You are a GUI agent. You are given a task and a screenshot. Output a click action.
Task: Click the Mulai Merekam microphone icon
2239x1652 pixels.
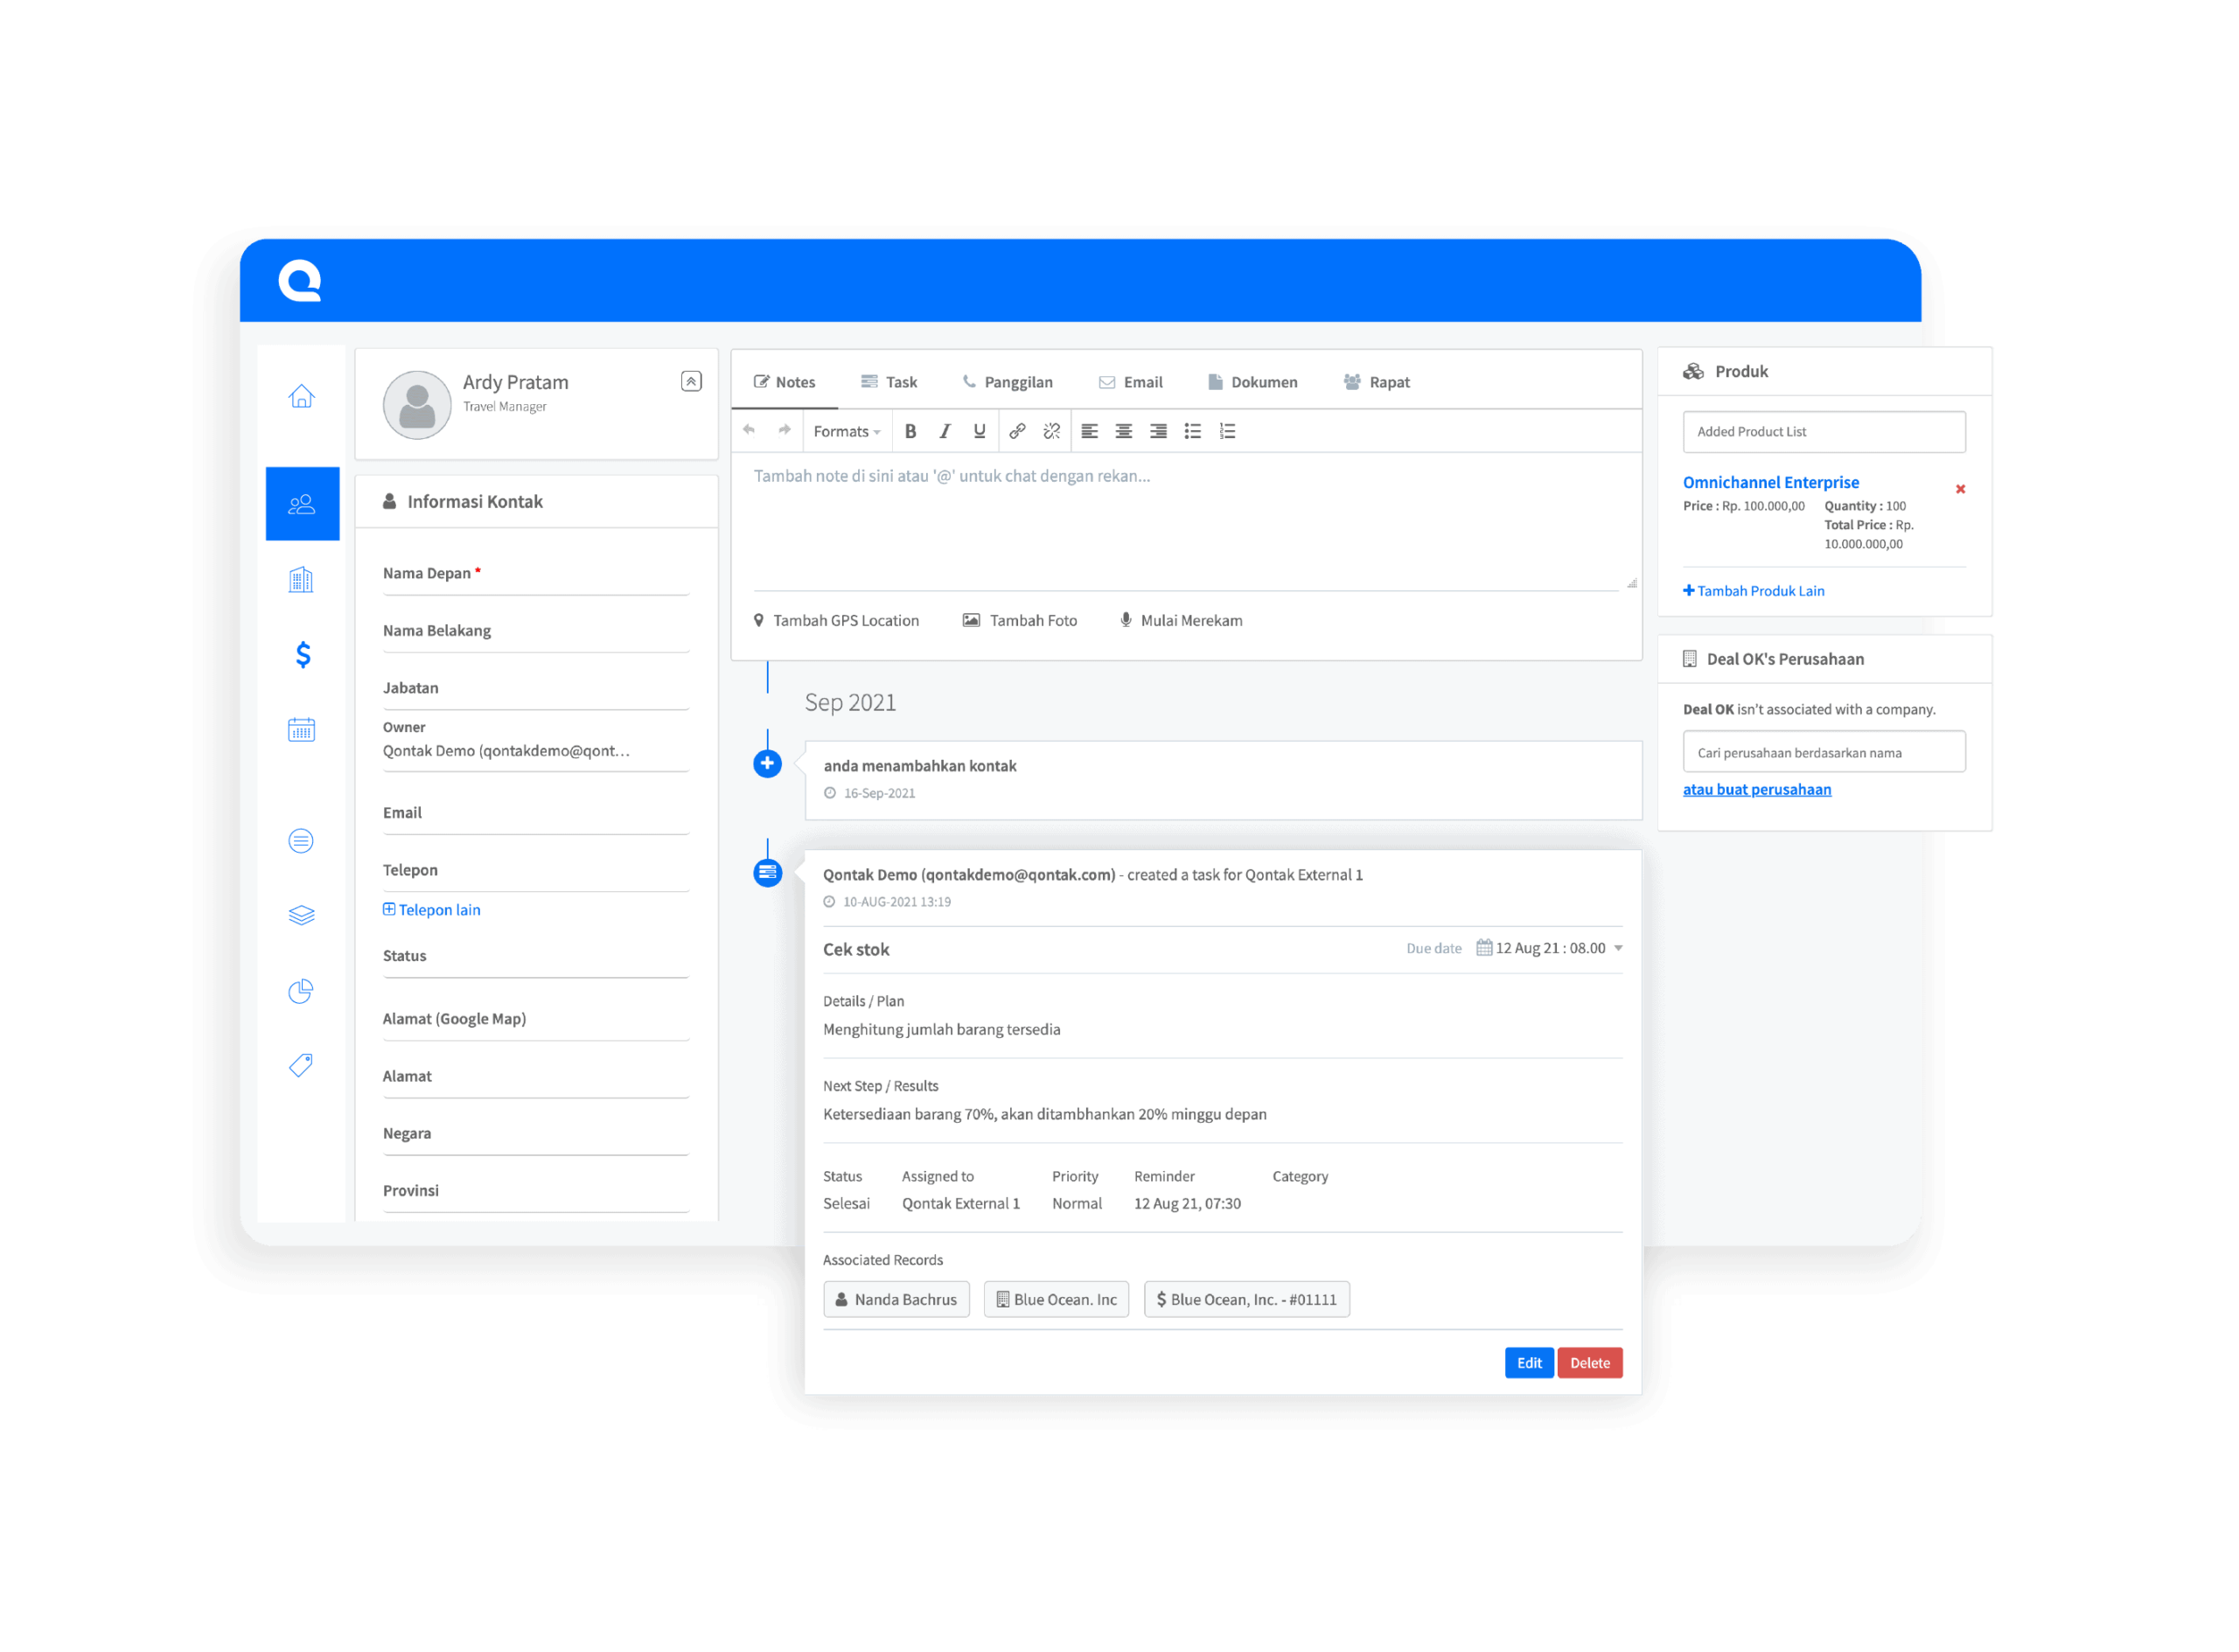tap(1125, 619)
